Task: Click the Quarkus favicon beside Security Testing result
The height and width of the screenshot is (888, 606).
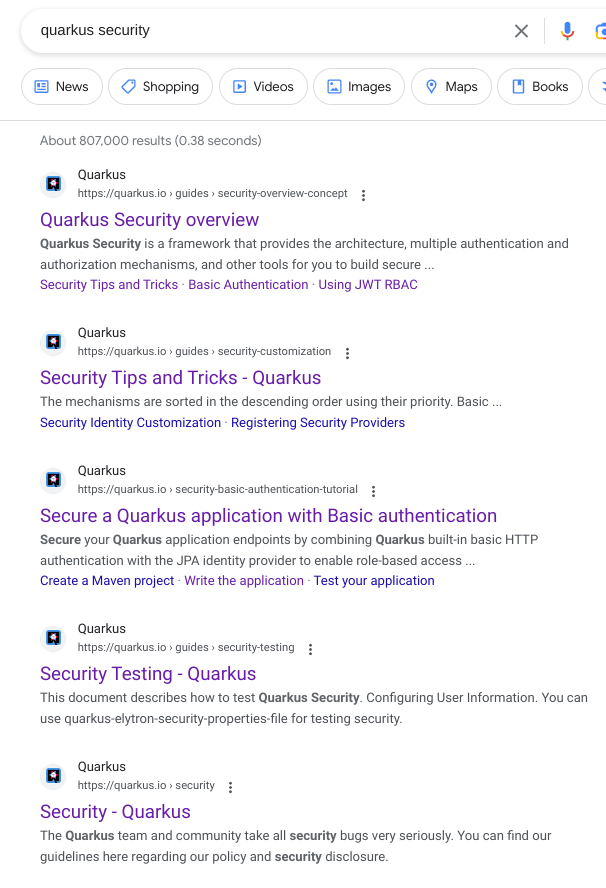Action: pyautogui.click(x=53, y=638)
